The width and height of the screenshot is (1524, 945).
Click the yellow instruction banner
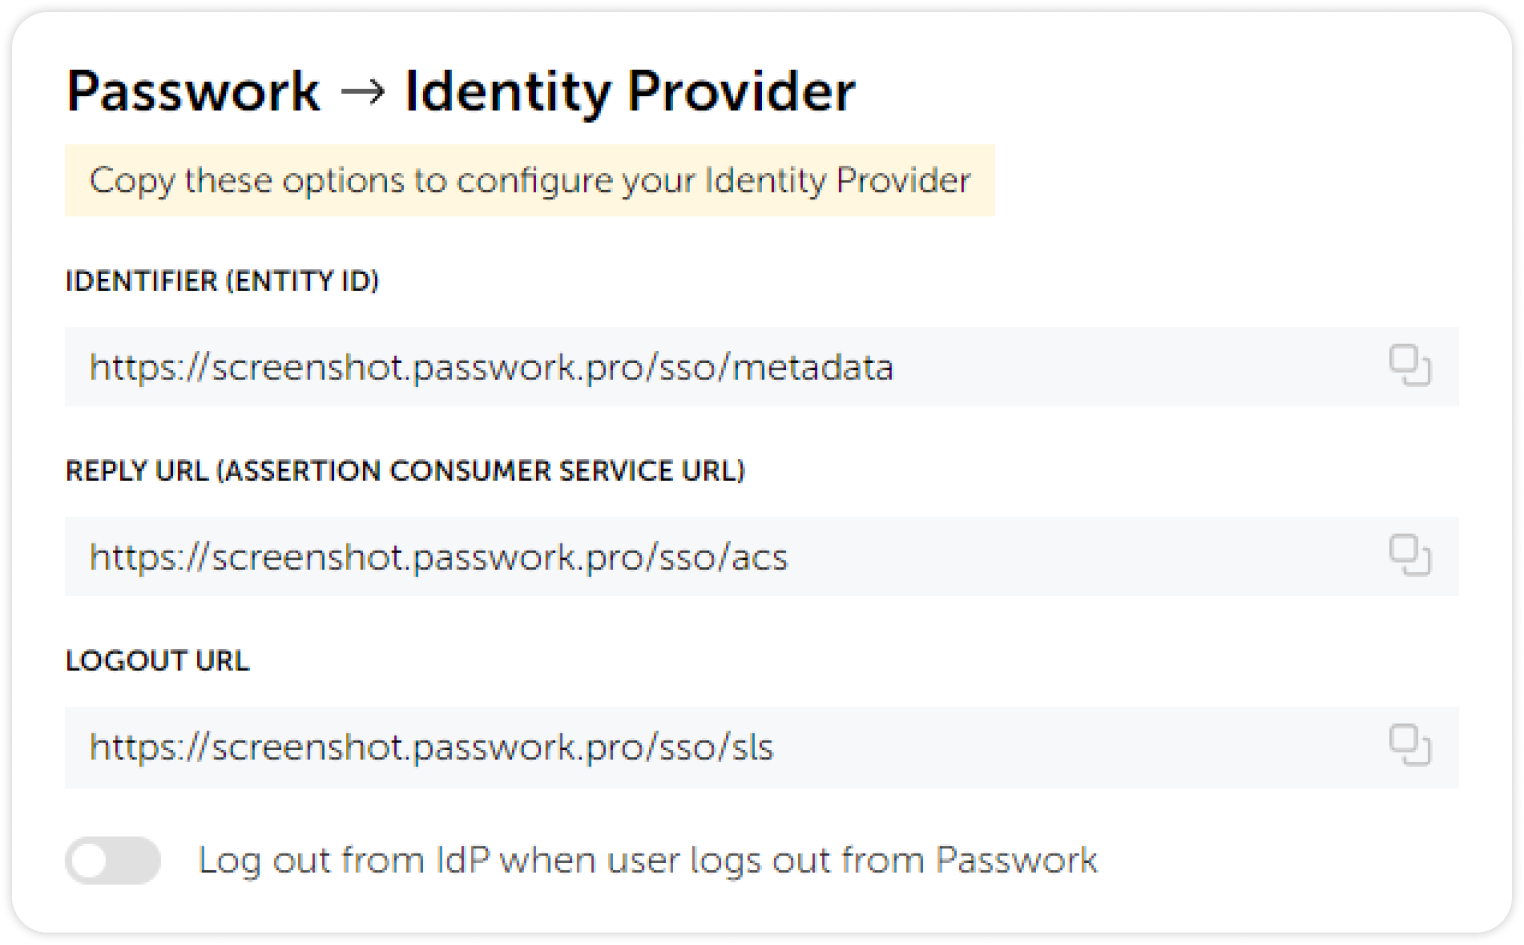(x=530, y=180)
